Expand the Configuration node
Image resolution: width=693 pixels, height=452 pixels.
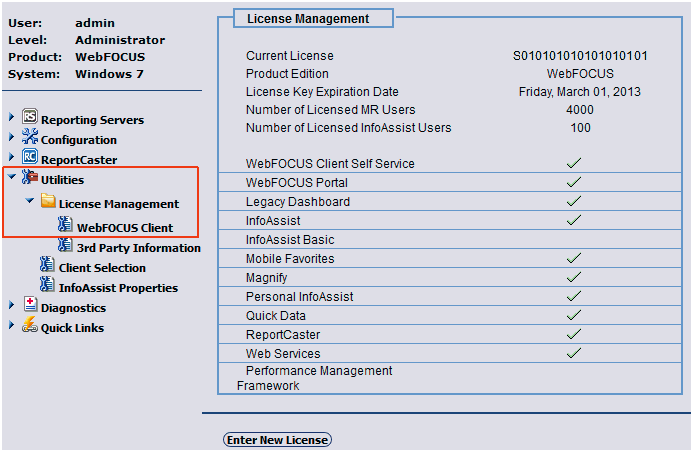click(x=11, y=137)
